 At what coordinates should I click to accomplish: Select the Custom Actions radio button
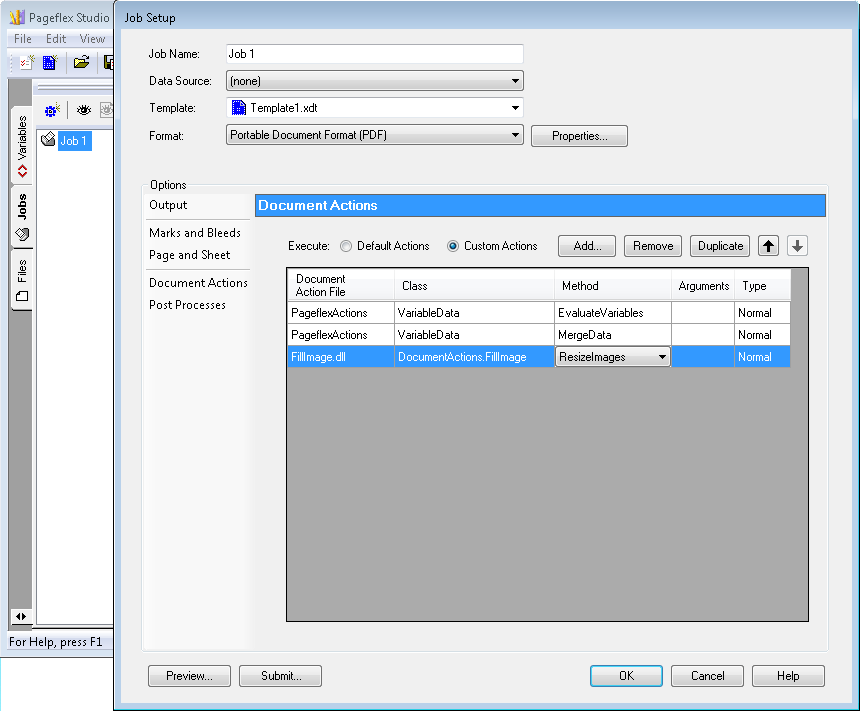453,246
